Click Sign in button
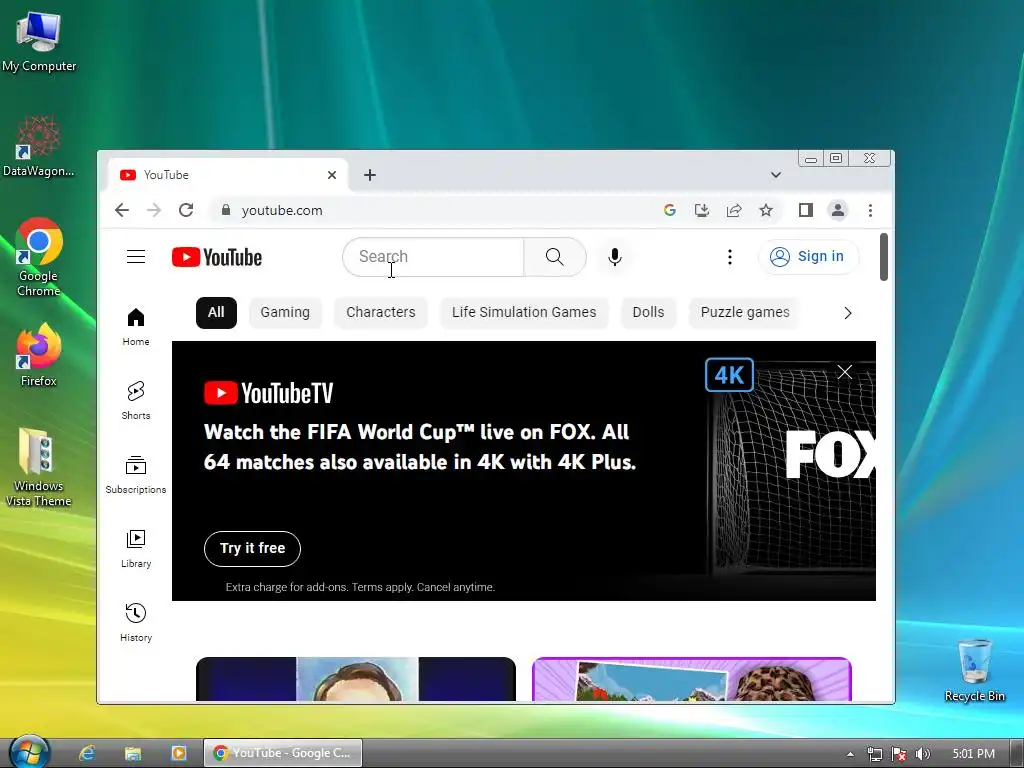 tap(808, 257)
